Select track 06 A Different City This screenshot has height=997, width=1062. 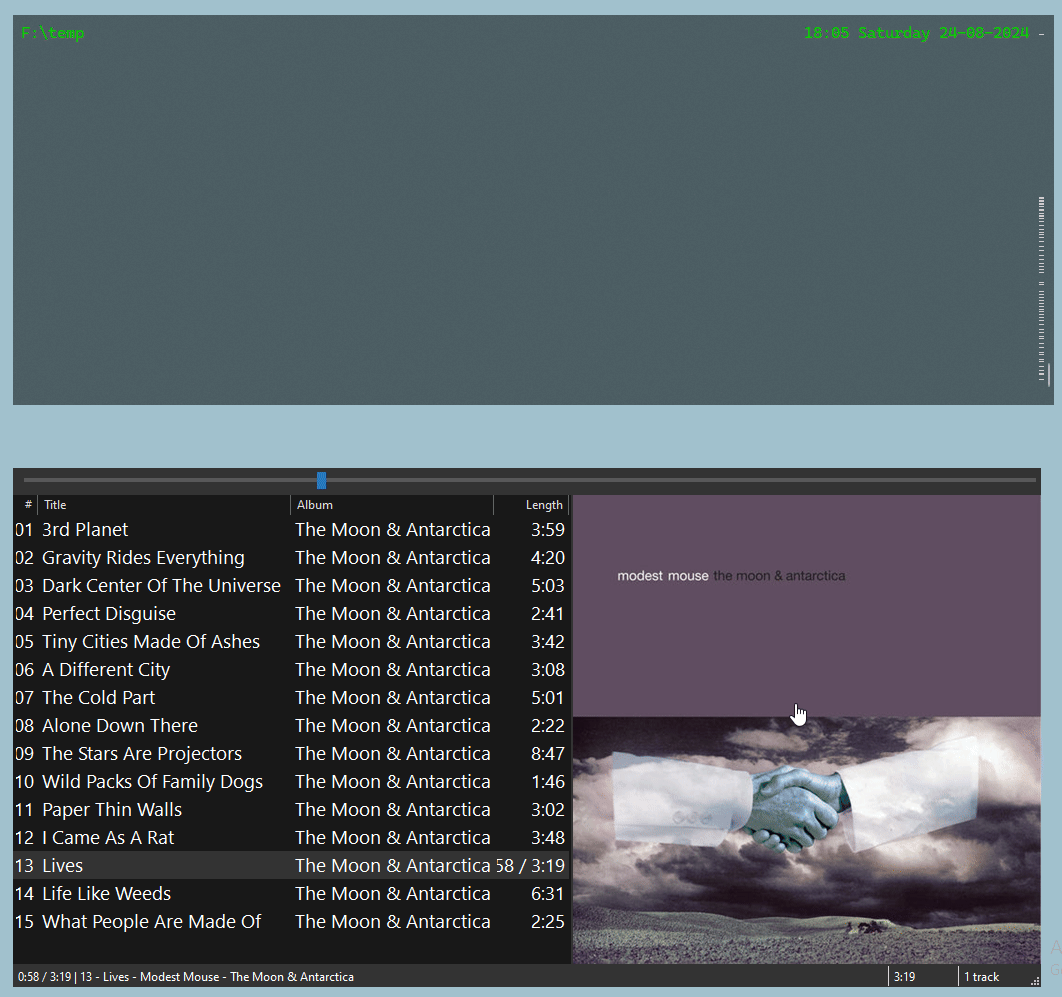tap(291, 670)
